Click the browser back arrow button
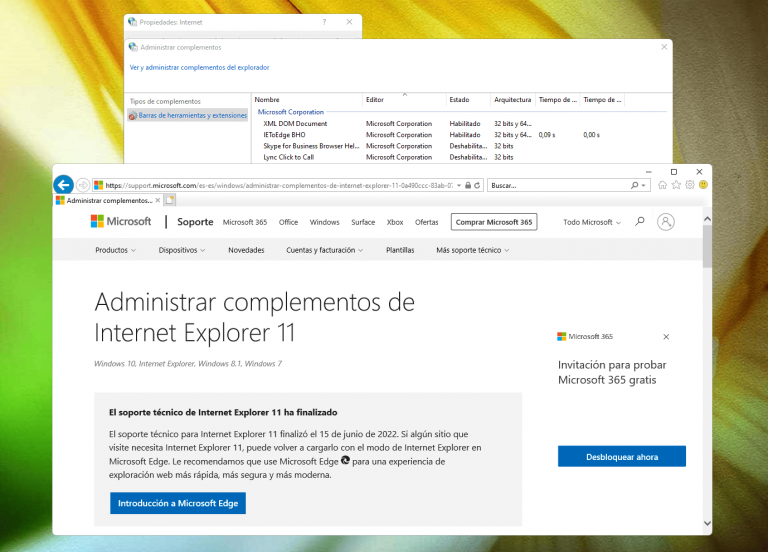The height and width of the screenshot is (552, 768). (x=63, y=185)
